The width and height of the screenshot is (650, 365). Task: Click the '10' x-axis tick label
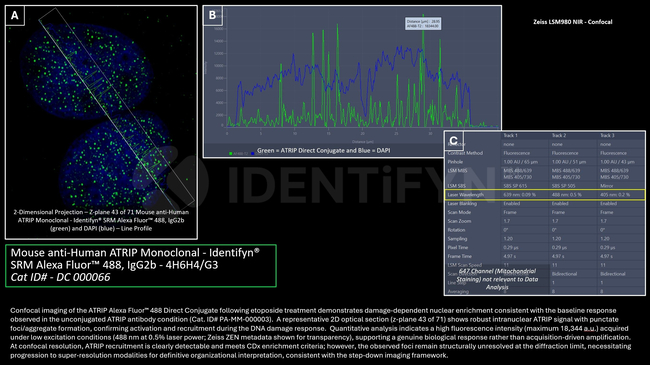[x=295, y=134]
